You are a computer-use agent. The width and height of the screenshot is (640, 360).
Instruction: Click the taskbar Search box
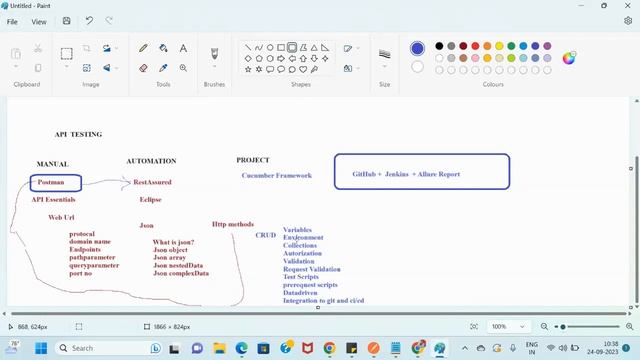109,348
